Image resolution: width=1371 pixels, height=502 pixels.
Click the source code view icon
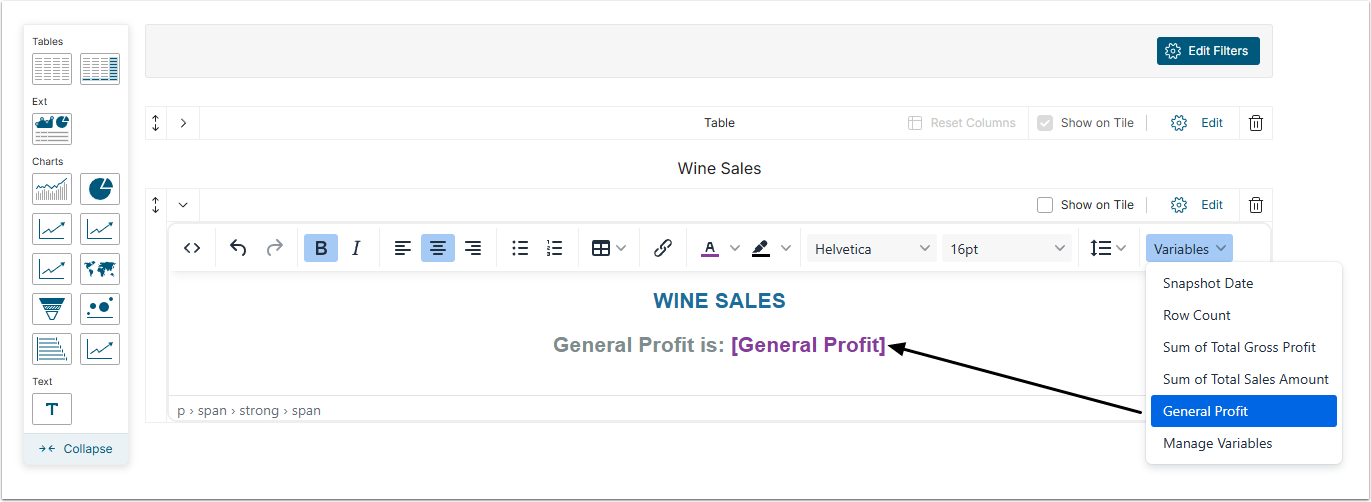point(192,248)
